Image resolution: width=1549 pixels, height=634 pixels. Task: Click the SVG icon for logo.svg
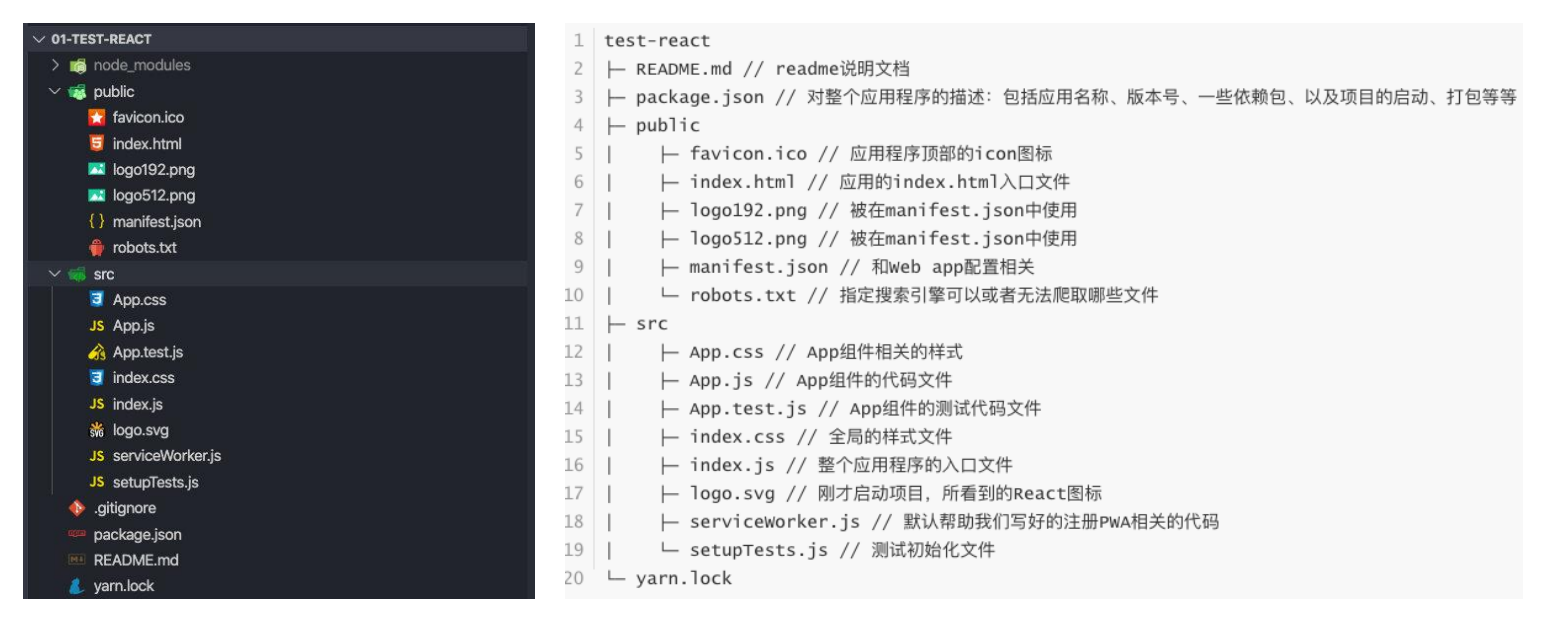(x=97, y=430)
